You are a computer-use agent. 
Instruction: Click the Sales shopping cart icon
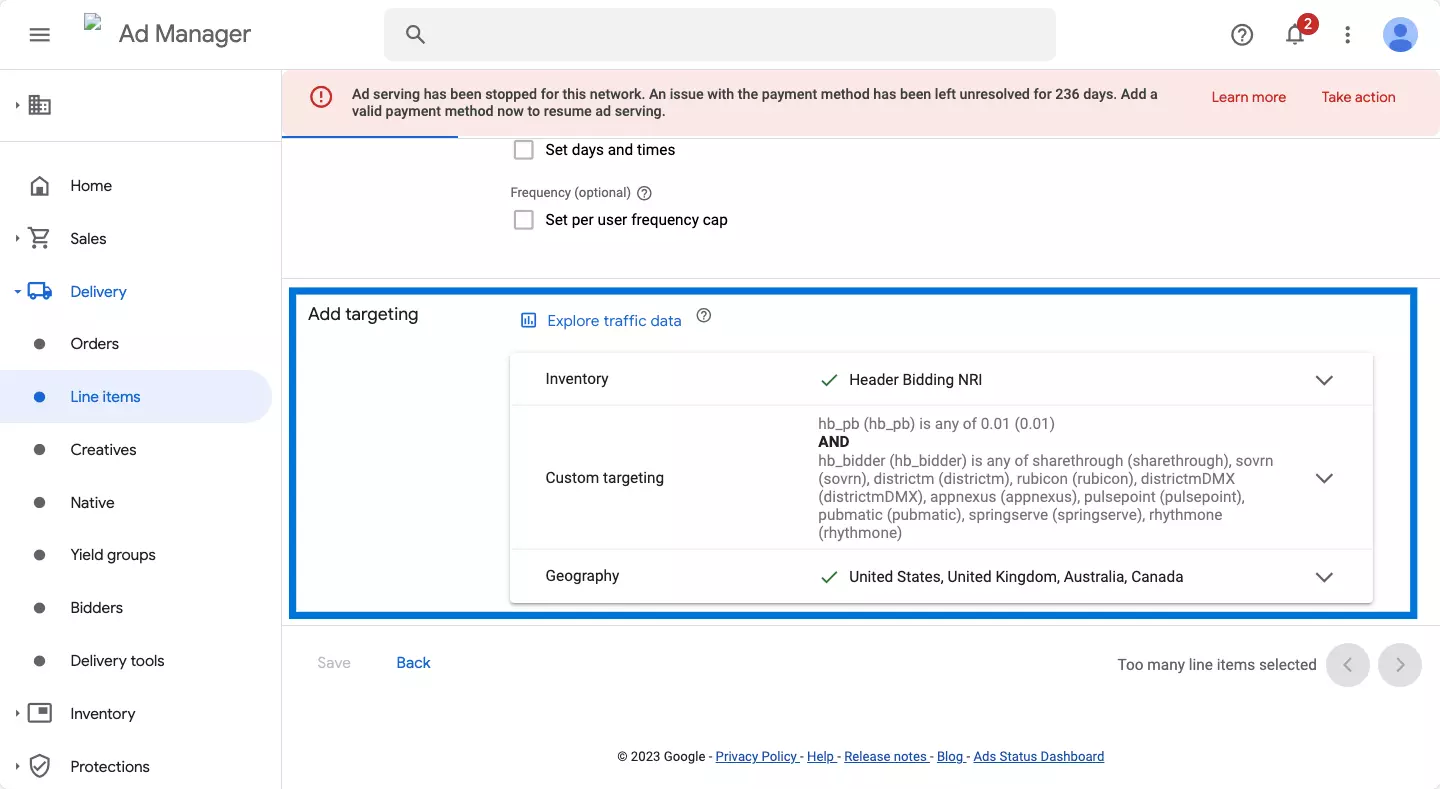40,239
